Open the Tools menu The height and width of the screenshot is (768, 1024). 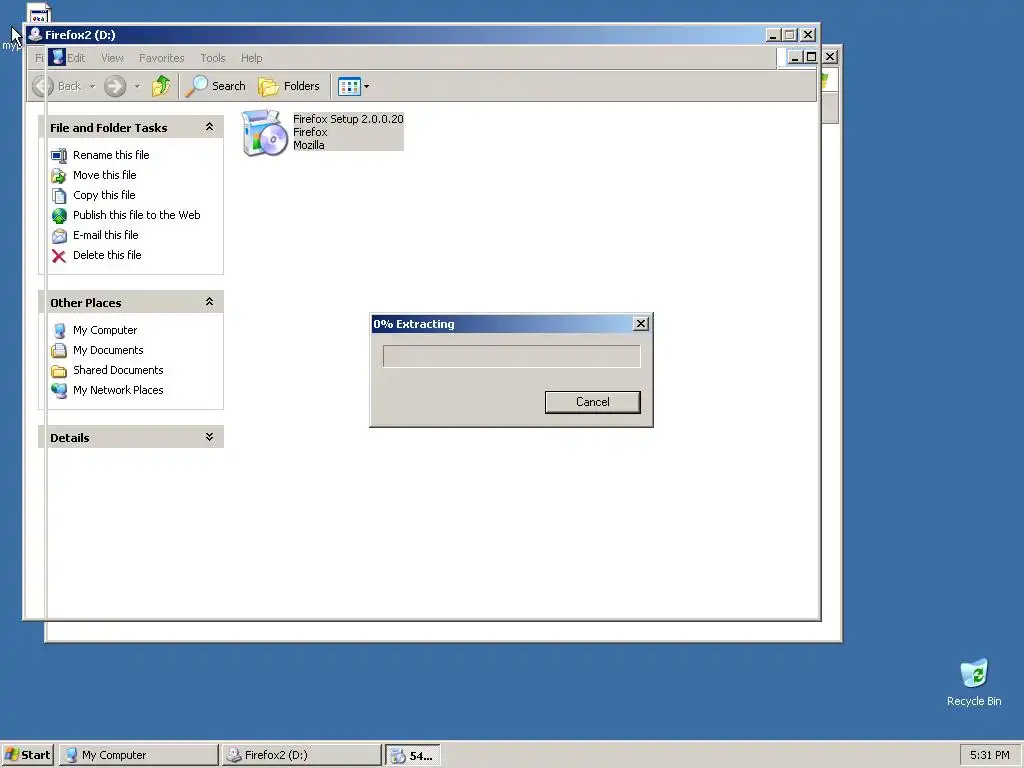point(213,58)
